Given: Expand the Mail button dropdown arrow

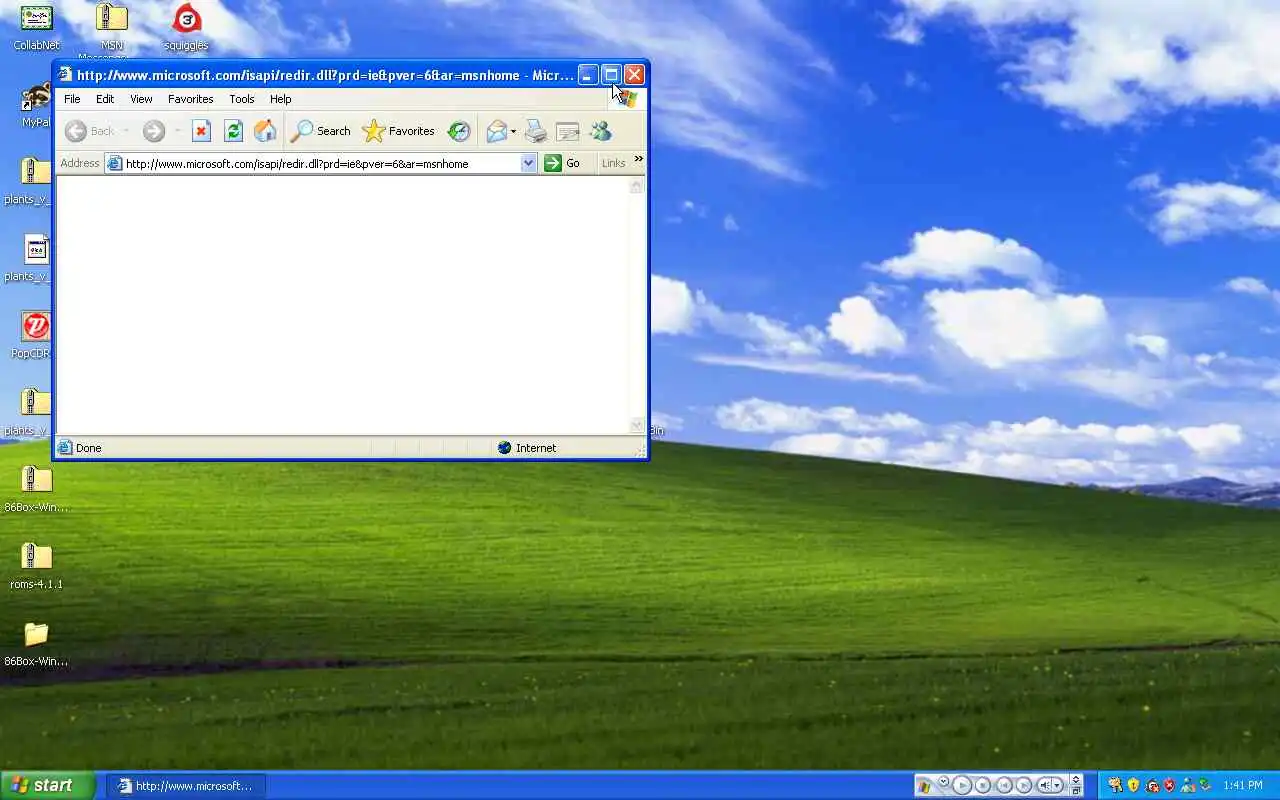Looking at the screenshot, I should pos(513,131).
